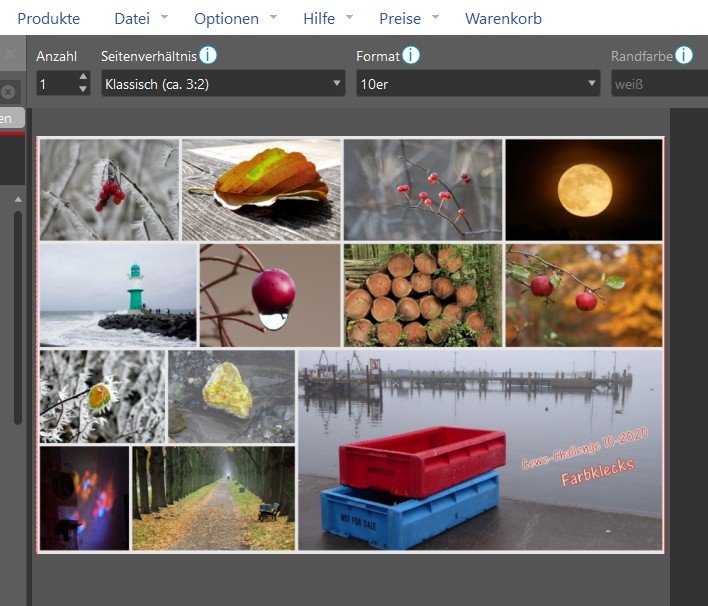Open the Datei menu
708x606 pixels.
coord(132,19)
